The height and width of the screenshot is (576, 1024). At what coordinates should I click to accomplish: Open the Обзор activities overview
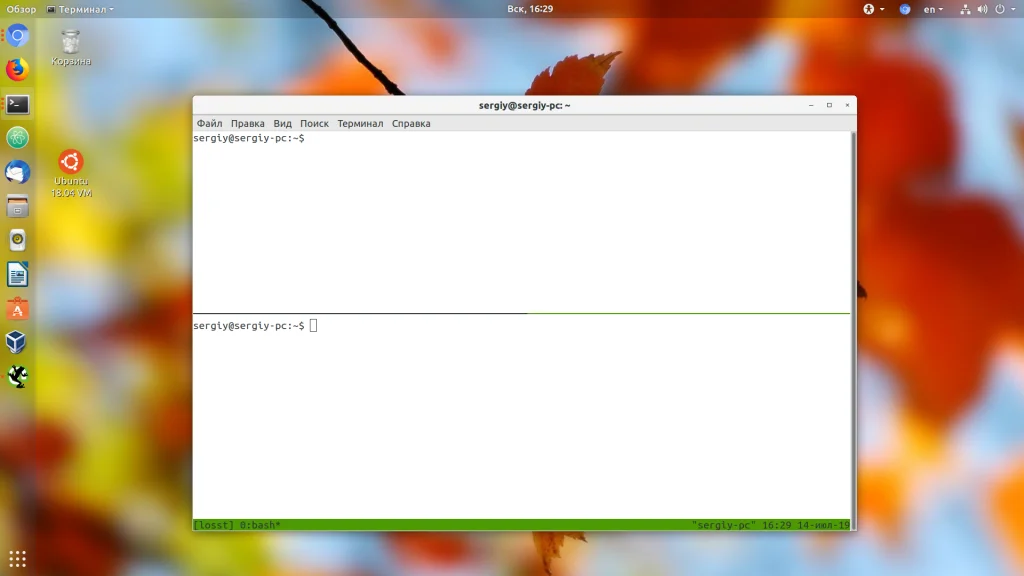[22, 9]
